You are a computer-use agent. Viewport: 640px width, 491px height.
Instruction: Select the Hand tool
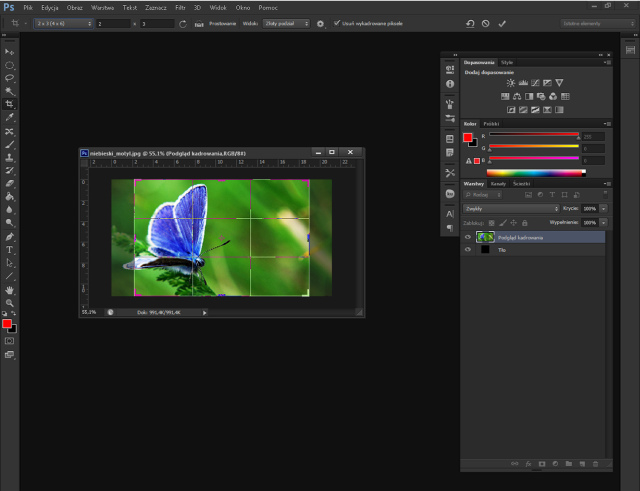pos(9,290)
